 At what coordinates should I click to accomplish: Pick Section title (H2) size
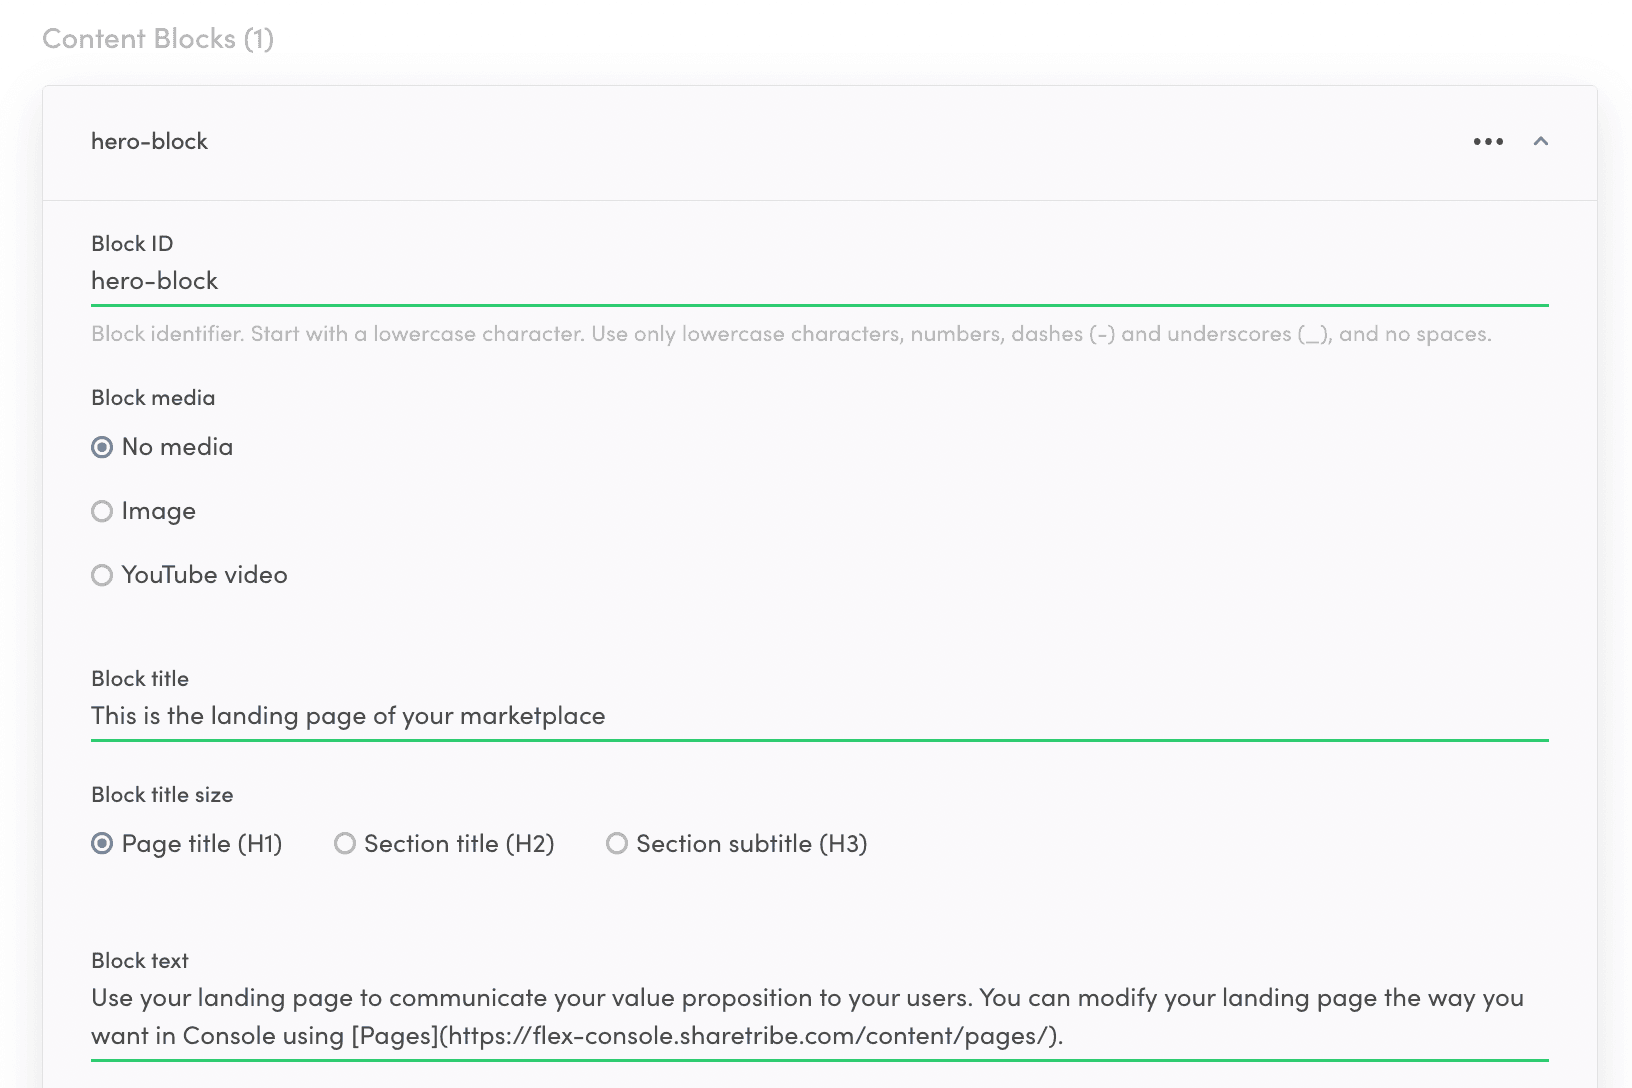point(345,844)
